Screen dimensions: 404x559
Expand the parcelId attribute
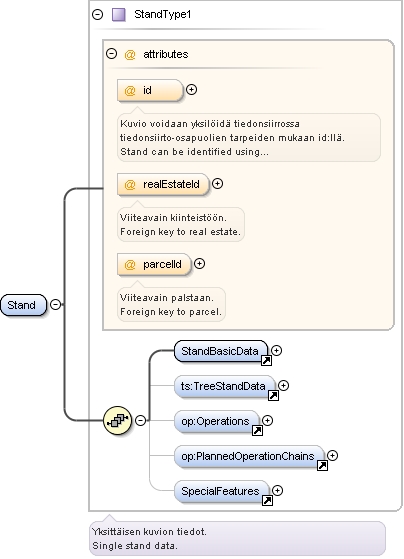(x=200, y=264)
